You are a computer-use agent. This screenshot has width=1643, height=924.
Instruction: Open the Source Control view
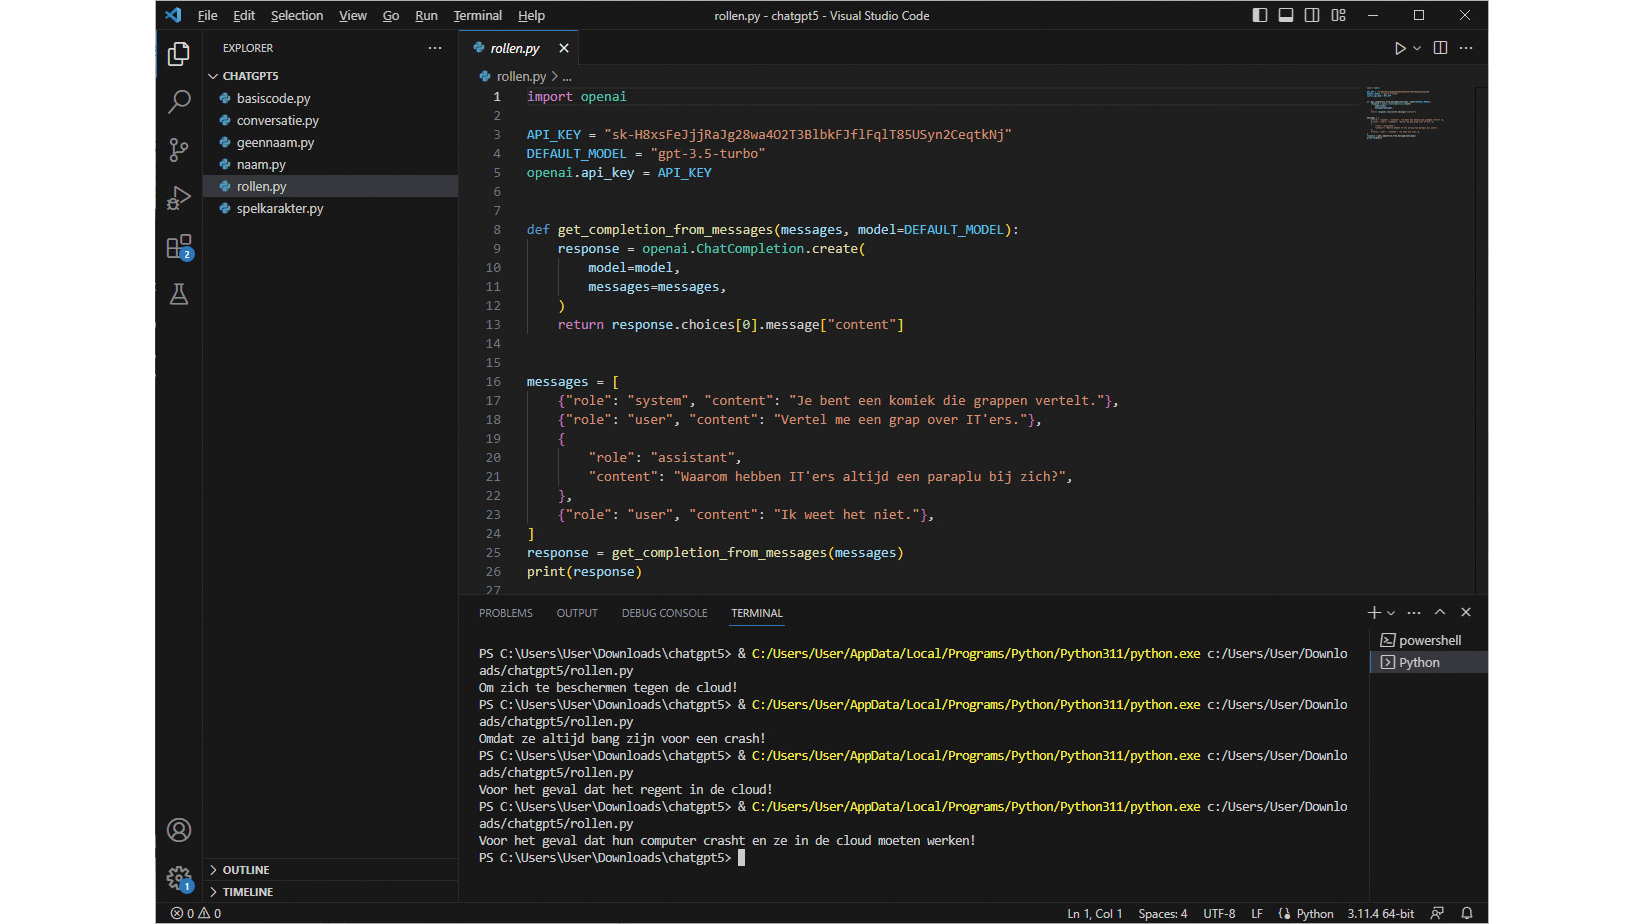click(179, 150)
